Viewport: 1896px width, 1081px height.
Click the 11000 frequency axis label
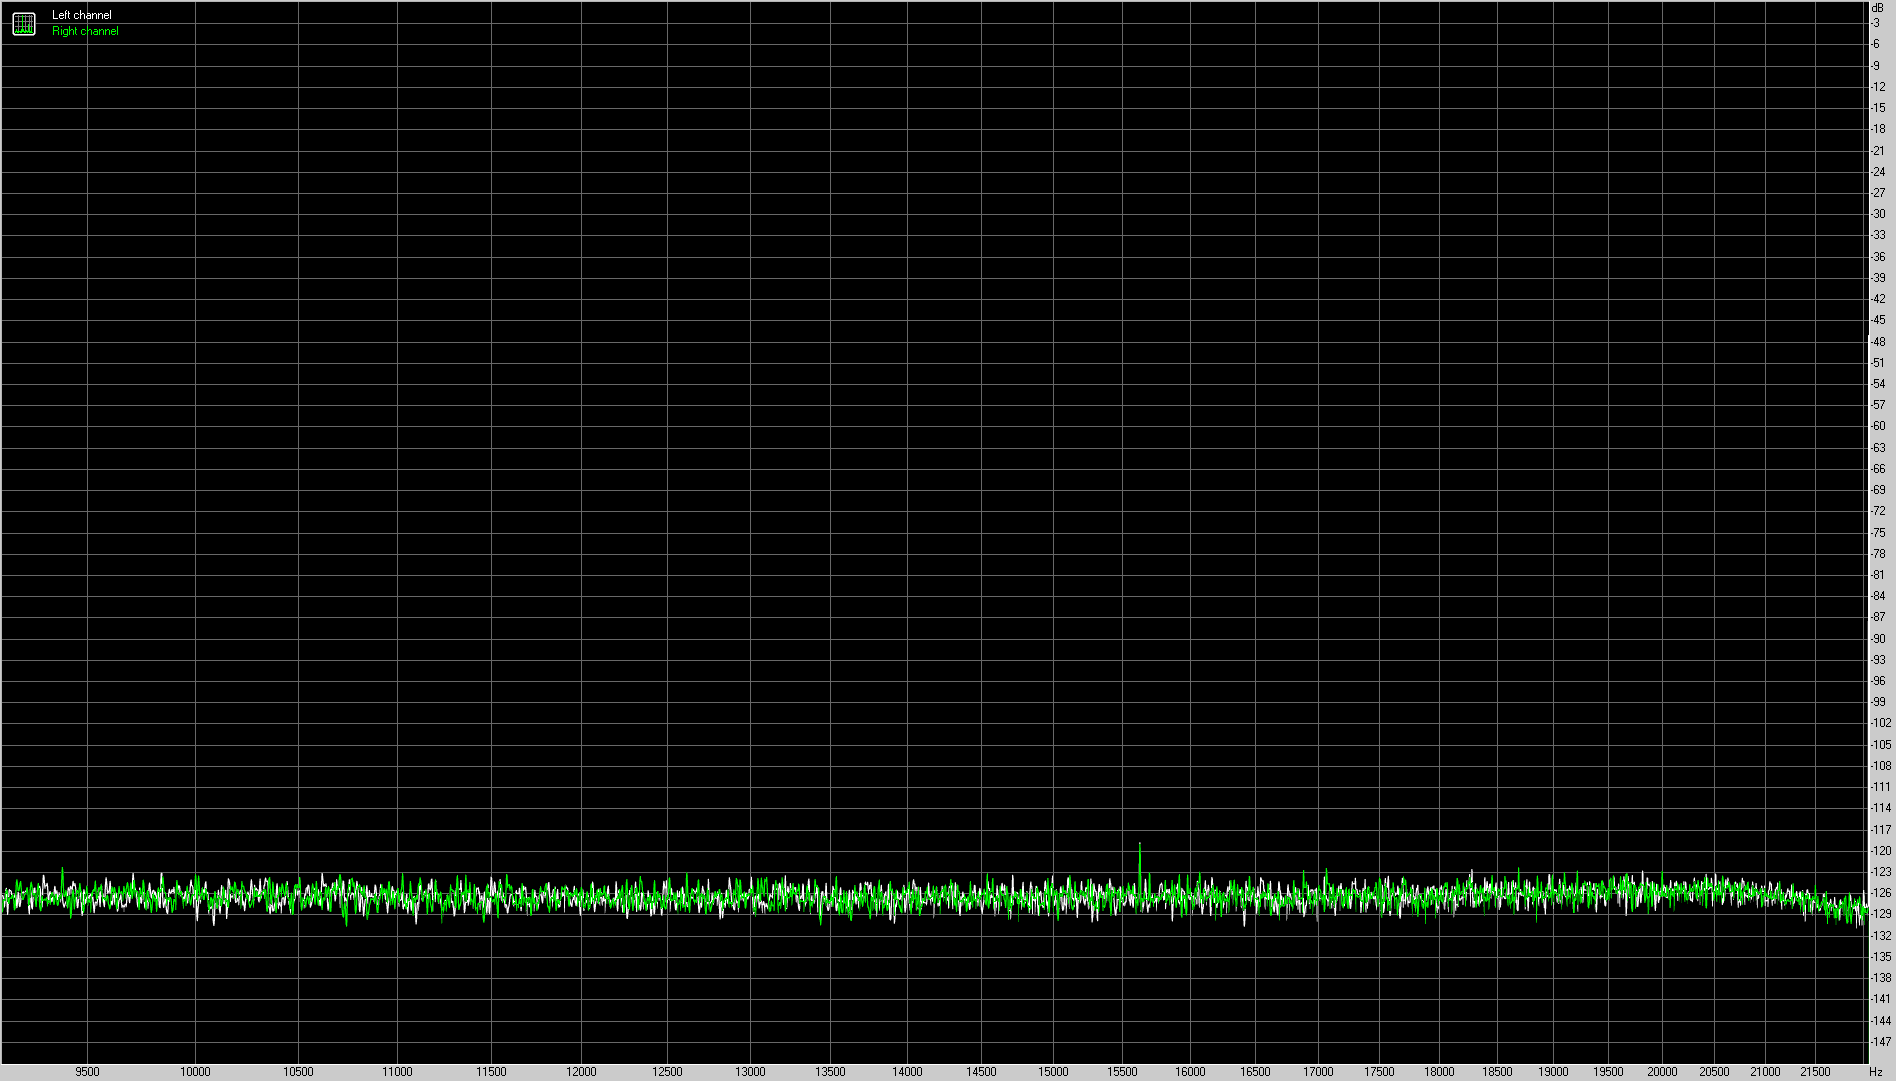pyautogui.click(x=397, y=1072)
